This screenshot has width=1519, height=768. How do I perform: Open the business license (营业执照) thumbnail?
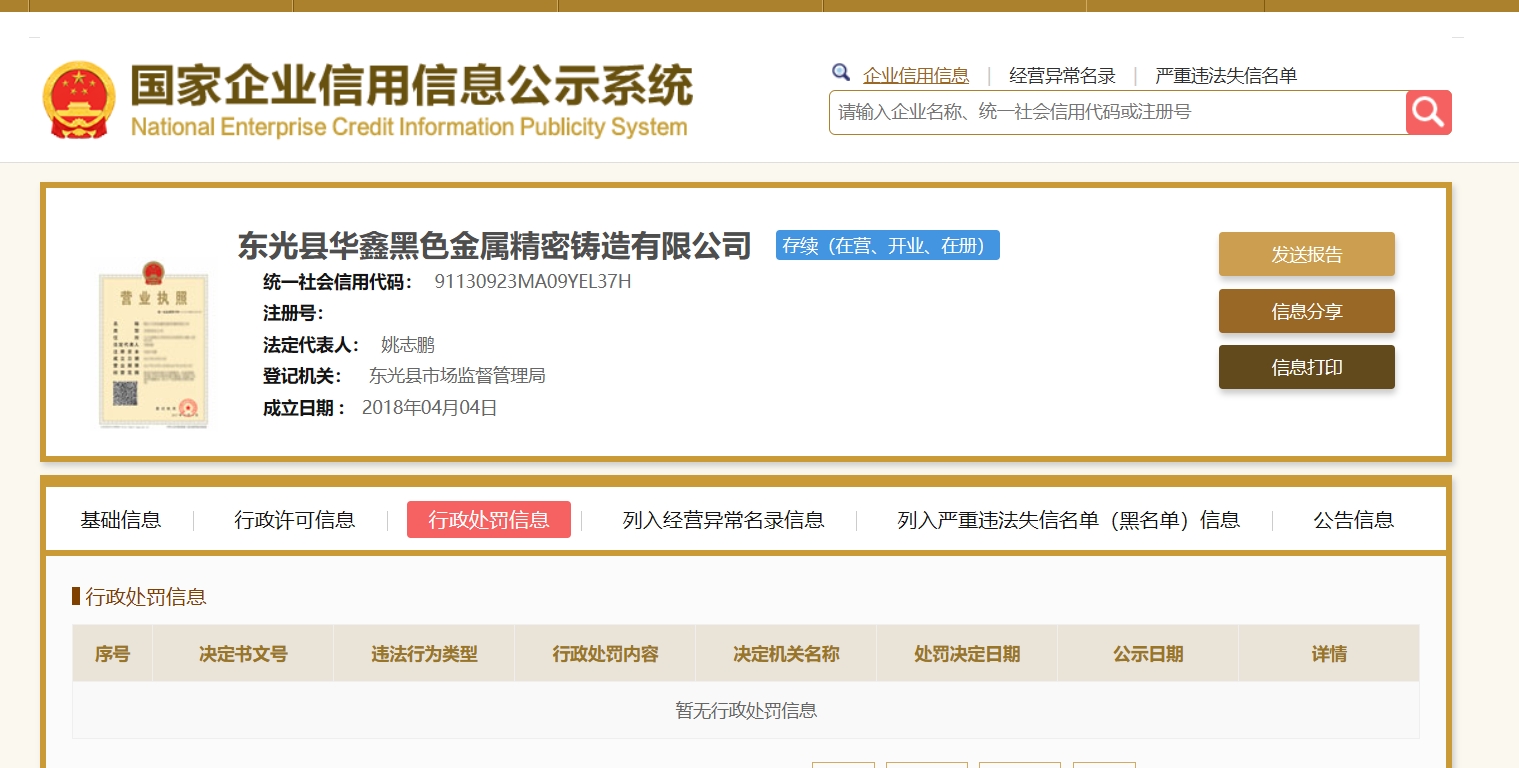point(153,344)
